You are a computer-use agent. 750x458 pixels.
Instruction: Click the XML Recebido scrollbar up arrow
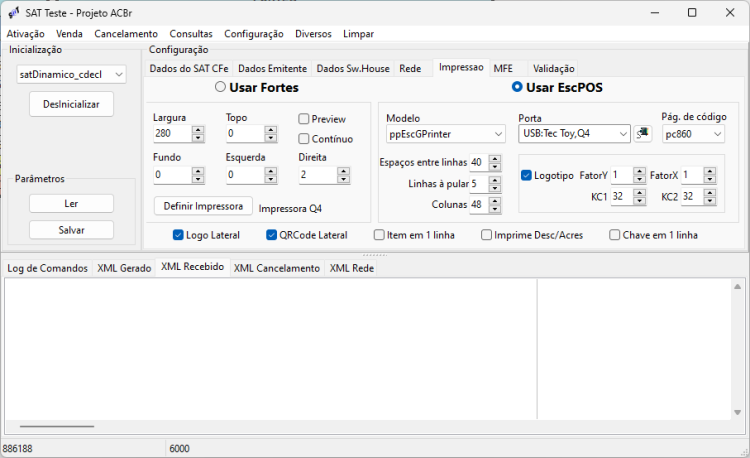click(x=738, y=286)
